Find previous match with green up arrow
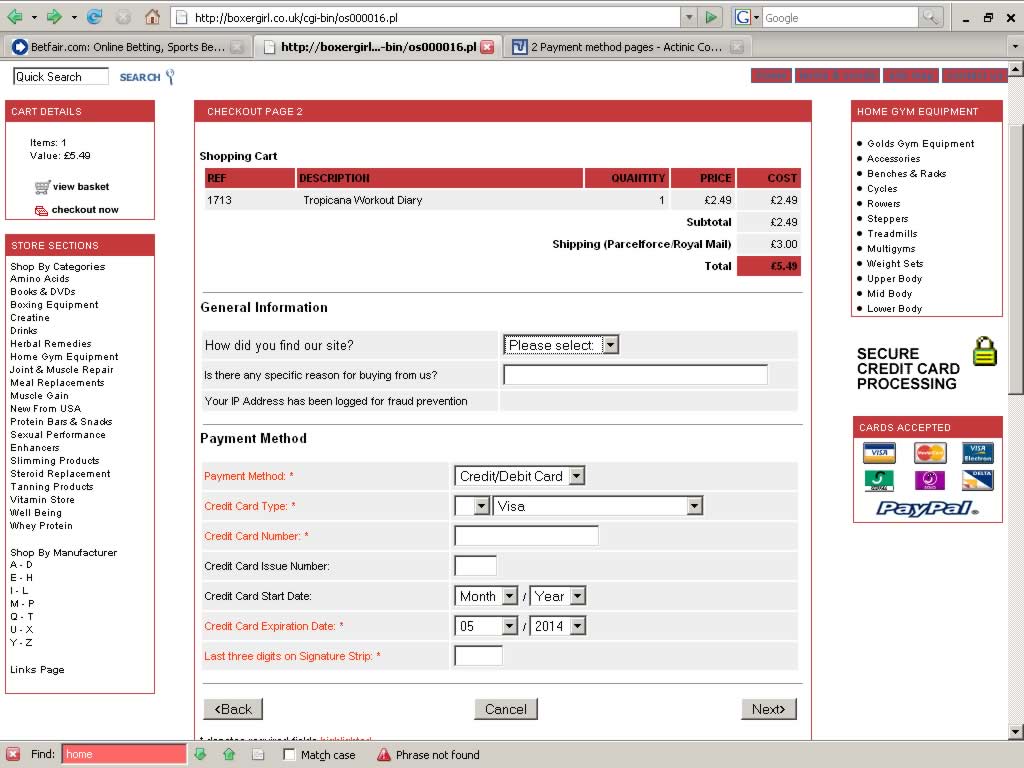Screen dimensions: 1024x768 tap(229, 754)
